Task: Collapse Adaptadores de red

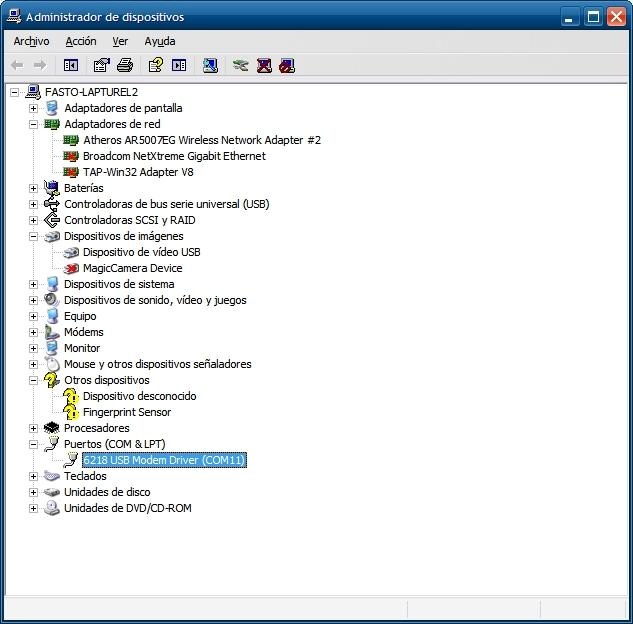Action: (x=33, y=124)
